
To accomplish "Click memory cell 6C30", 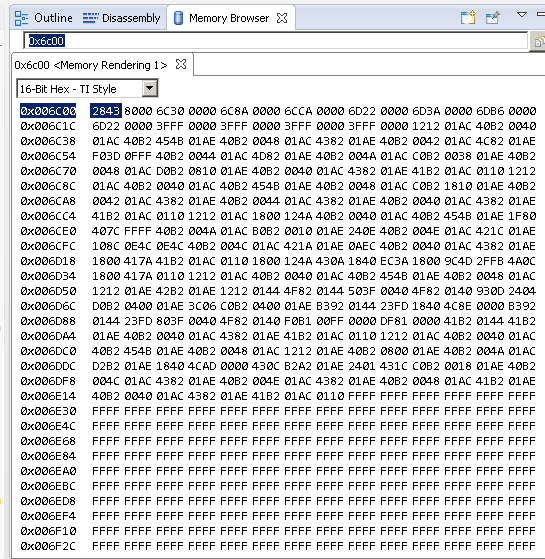I will coord(170,111).
